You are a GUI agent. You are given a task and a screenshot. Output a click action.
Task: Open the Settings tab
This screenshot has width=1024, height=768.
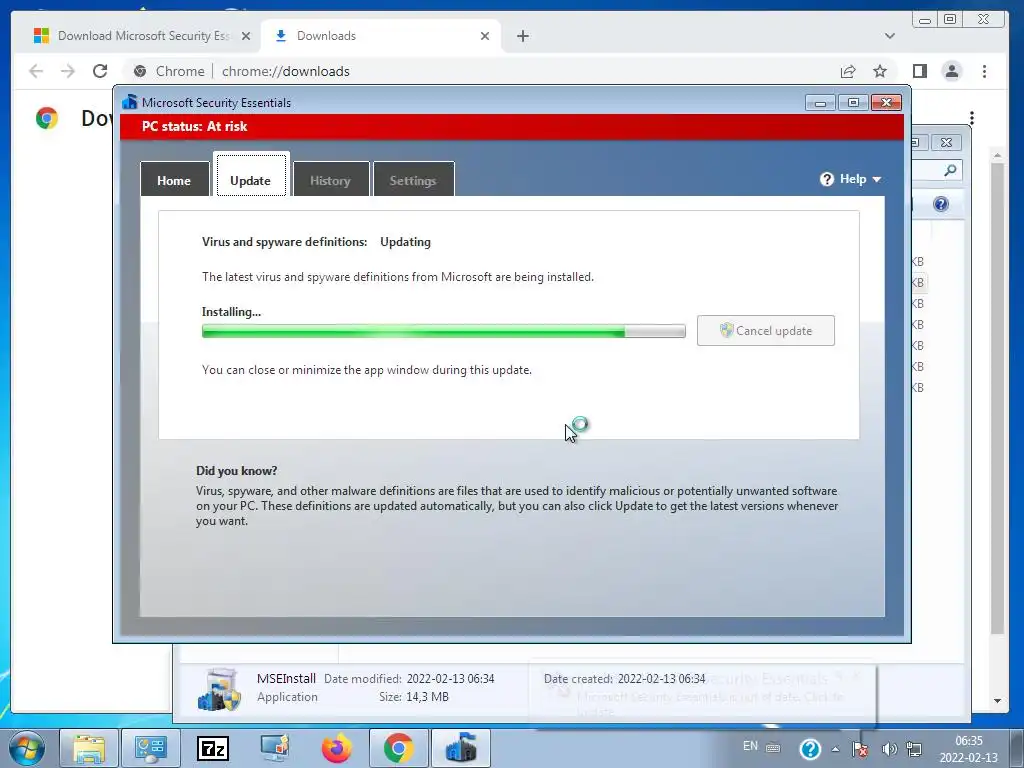[413, 180]
